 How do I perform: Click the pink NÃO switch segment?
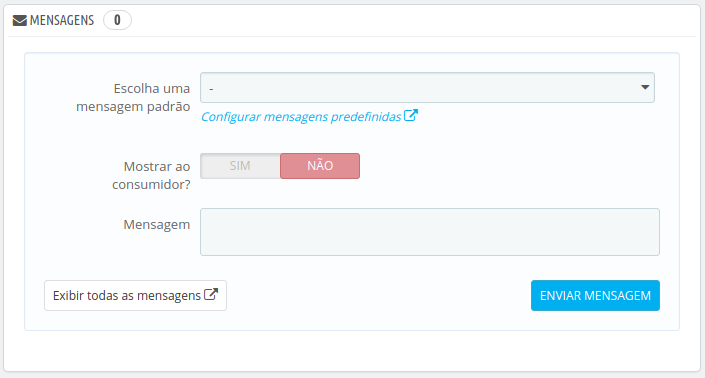pyautogui.click(x=320, y=166)
